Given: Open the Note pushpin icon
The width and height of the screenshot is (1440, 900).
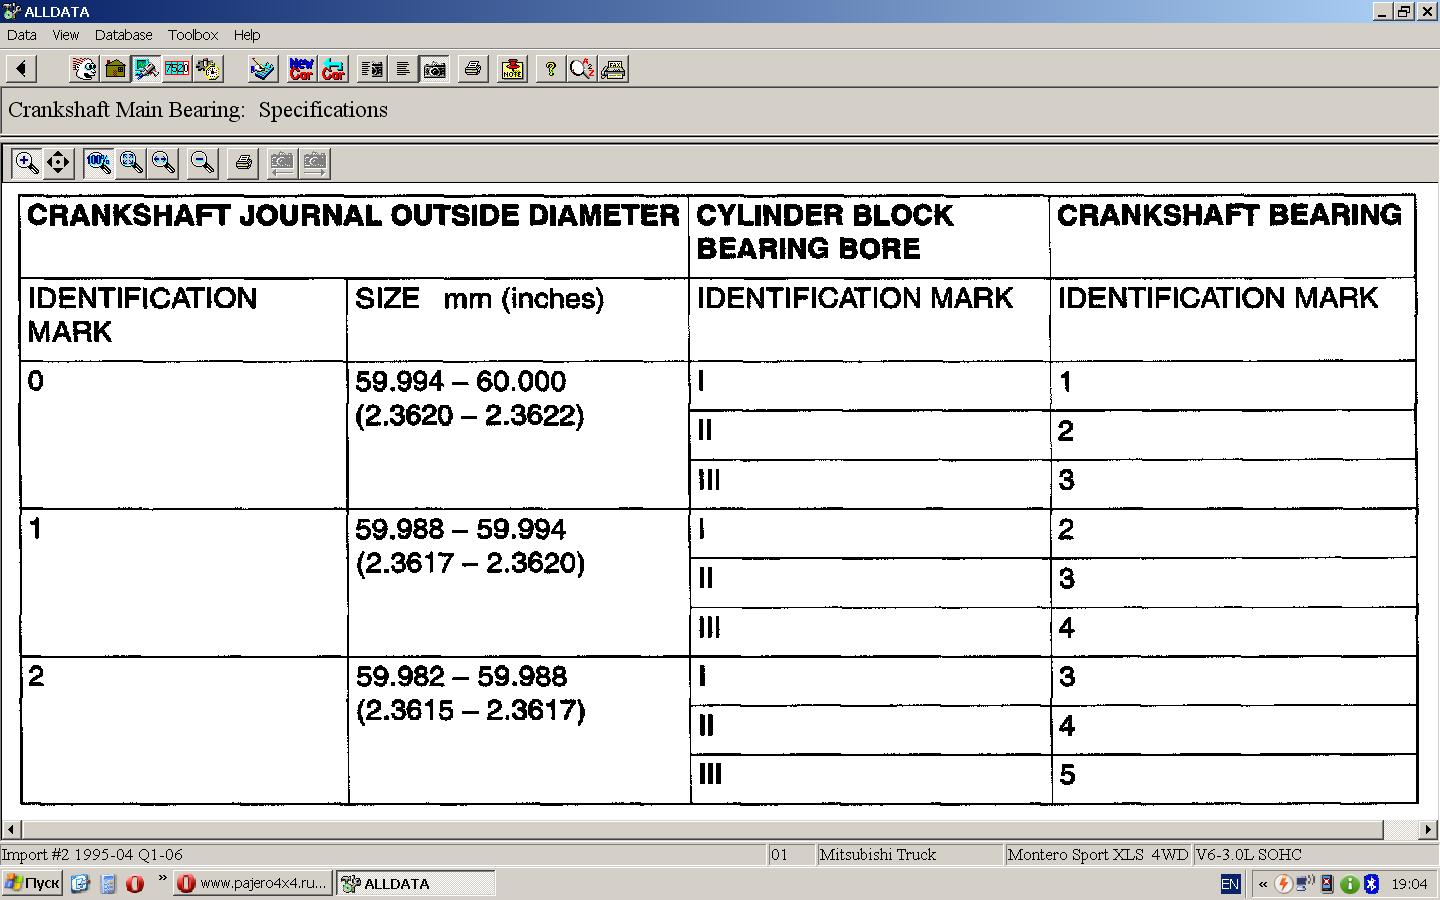Looking at the screenshot, I should point(512,69).
